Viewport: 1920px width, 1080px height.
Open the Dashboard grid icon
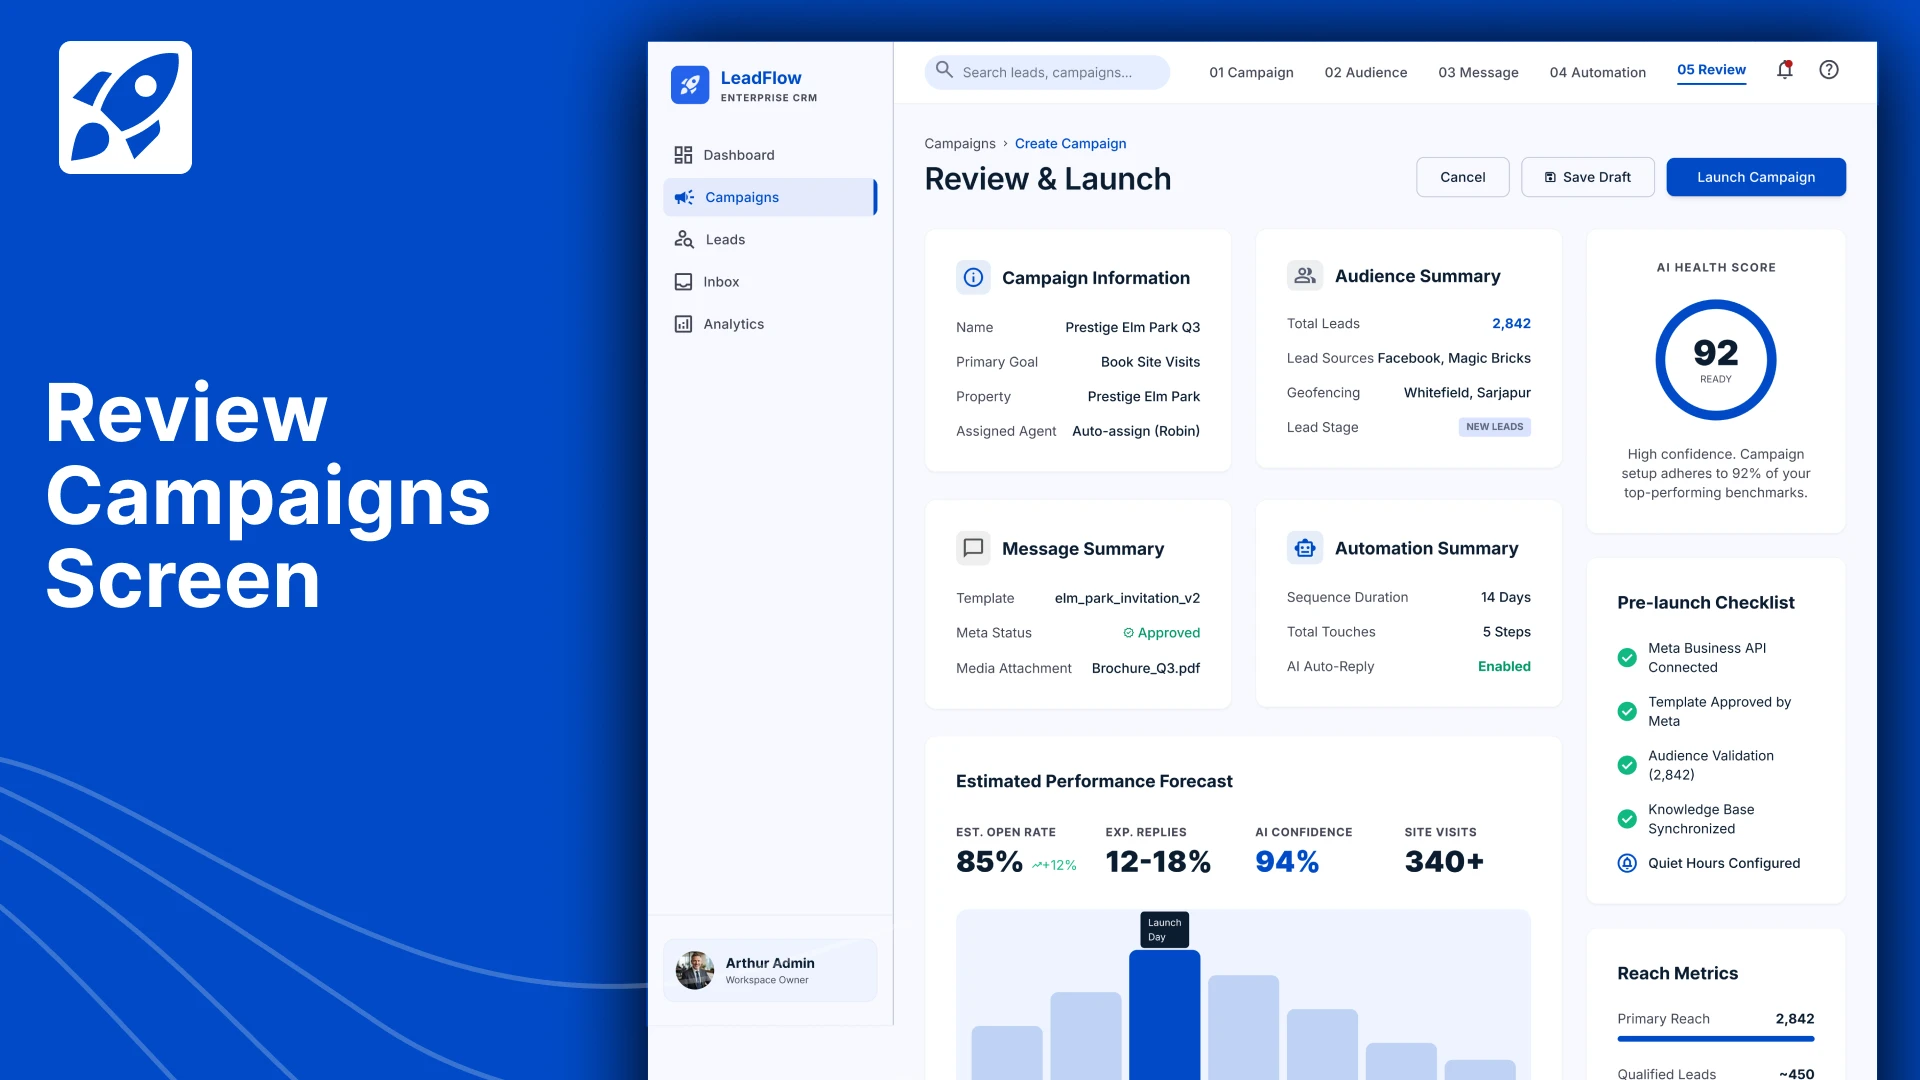[x=683, y=155]
